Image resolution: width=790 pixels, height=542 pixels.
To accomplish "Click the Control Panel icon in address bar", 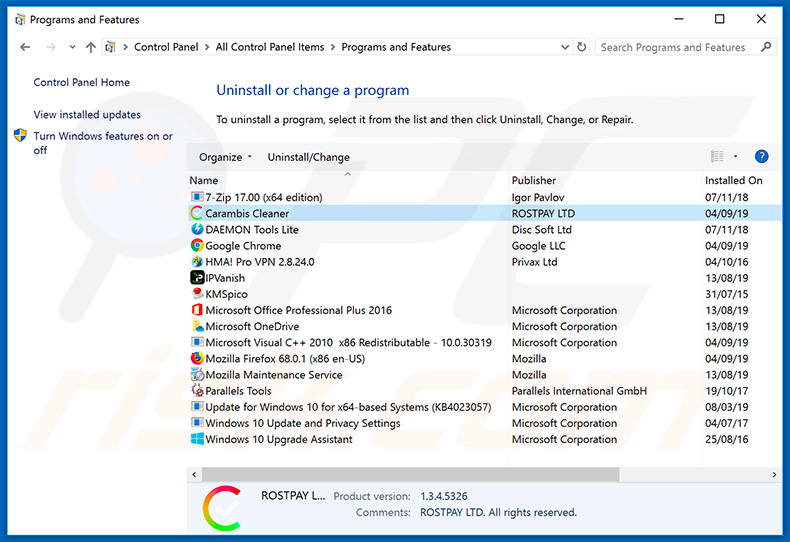I will 110,47.
